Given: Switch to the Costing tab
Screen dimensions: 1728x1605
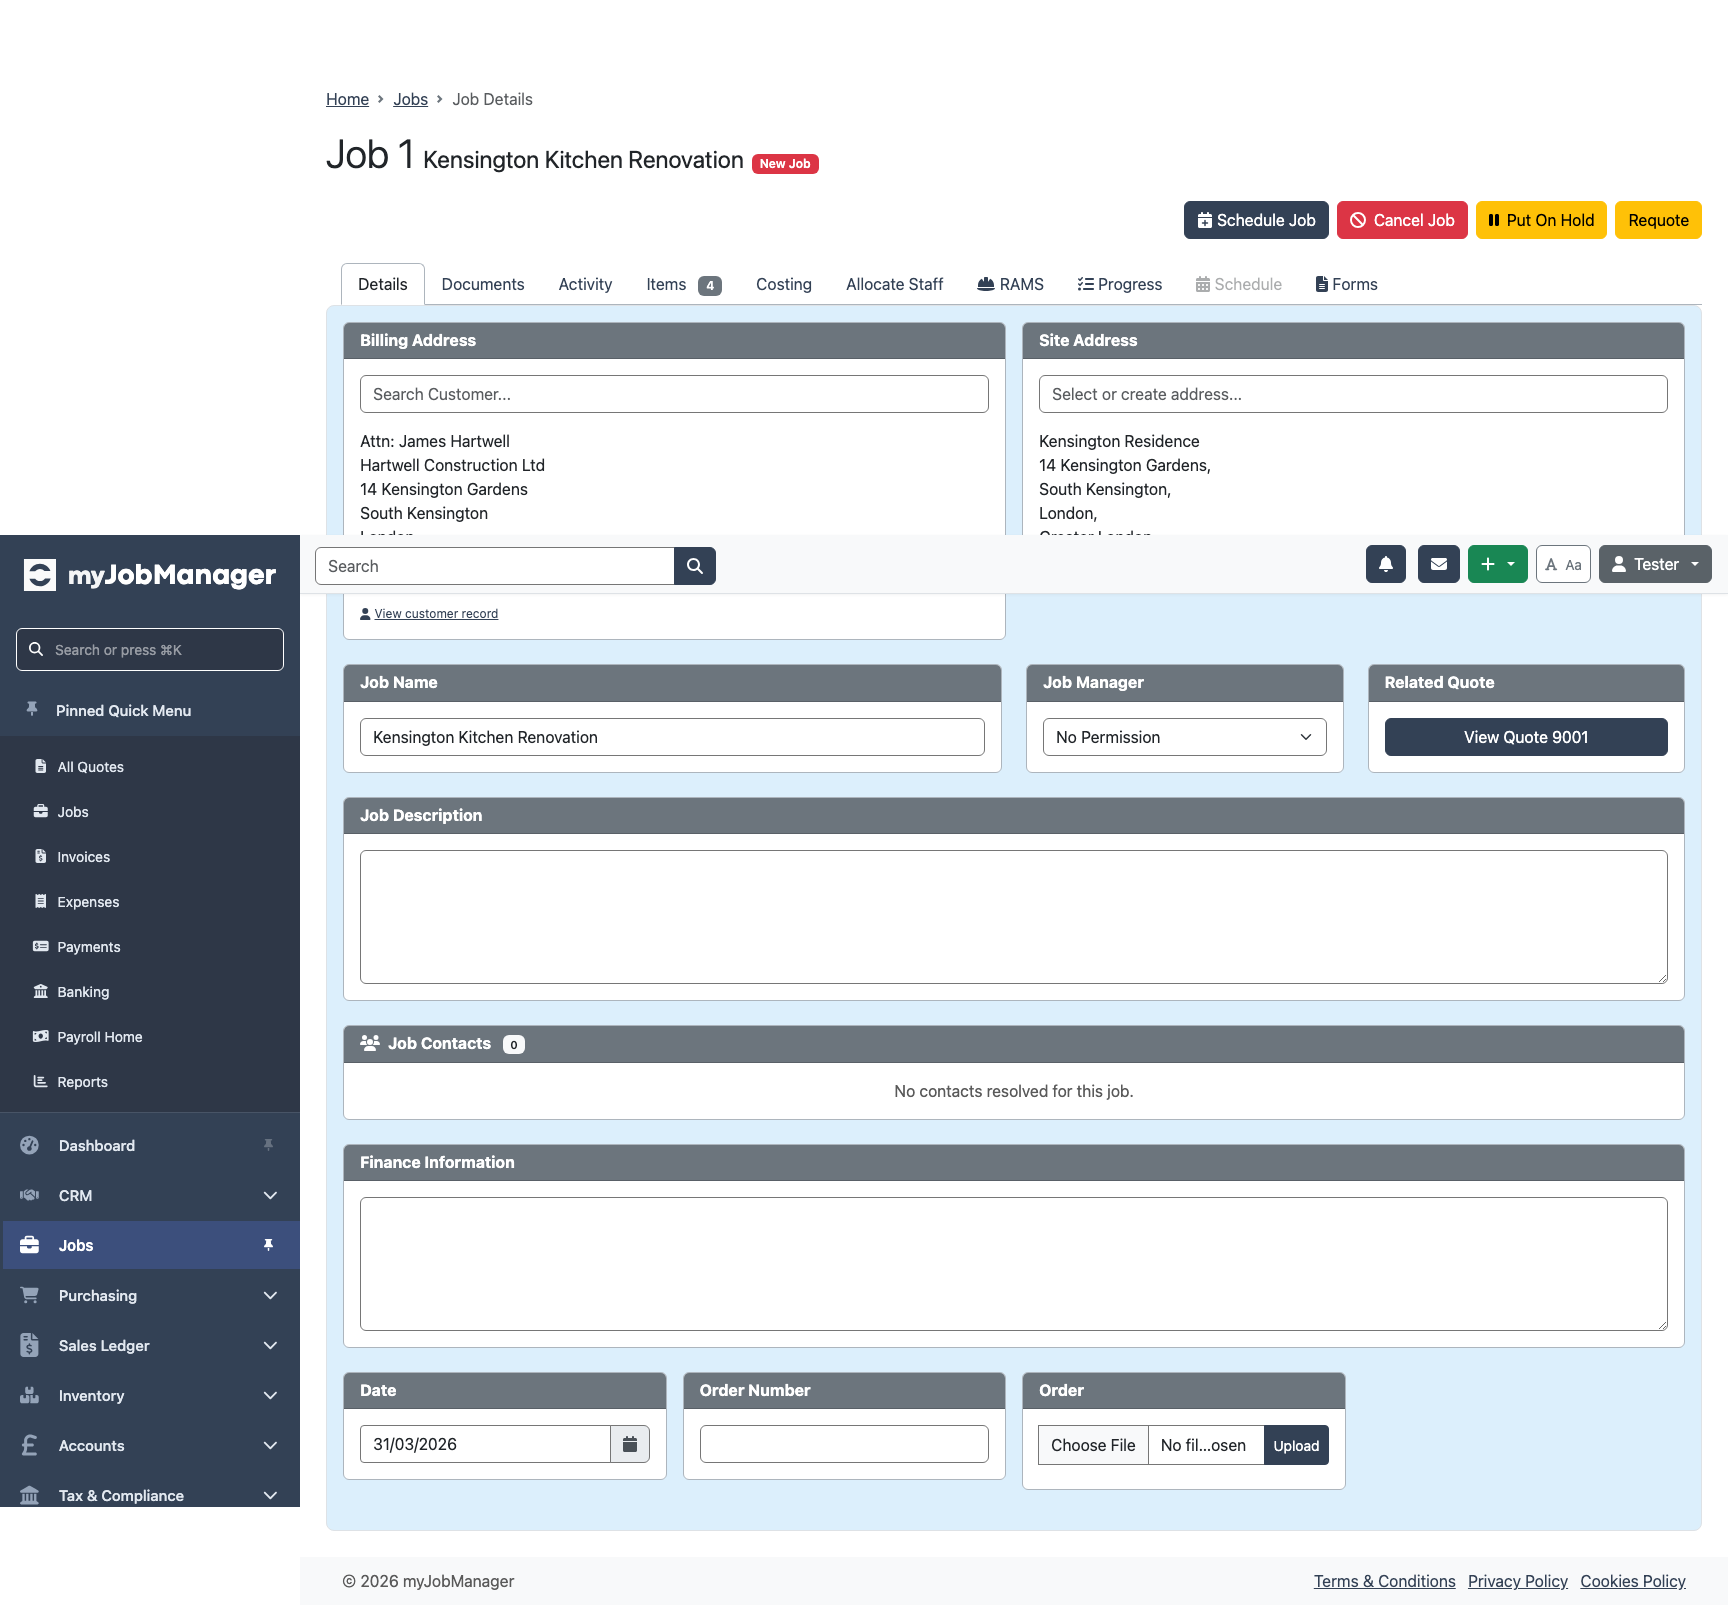Looking at the screenshot, I should click(x=784, y=284).
